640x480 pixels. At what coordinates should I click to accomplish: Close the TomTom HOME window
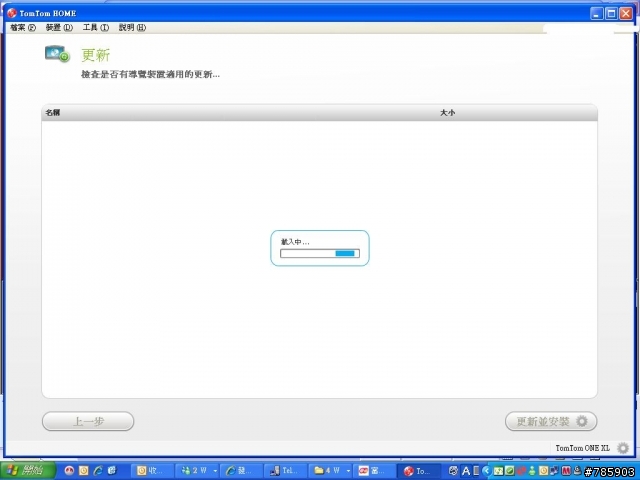click(626, 13)
